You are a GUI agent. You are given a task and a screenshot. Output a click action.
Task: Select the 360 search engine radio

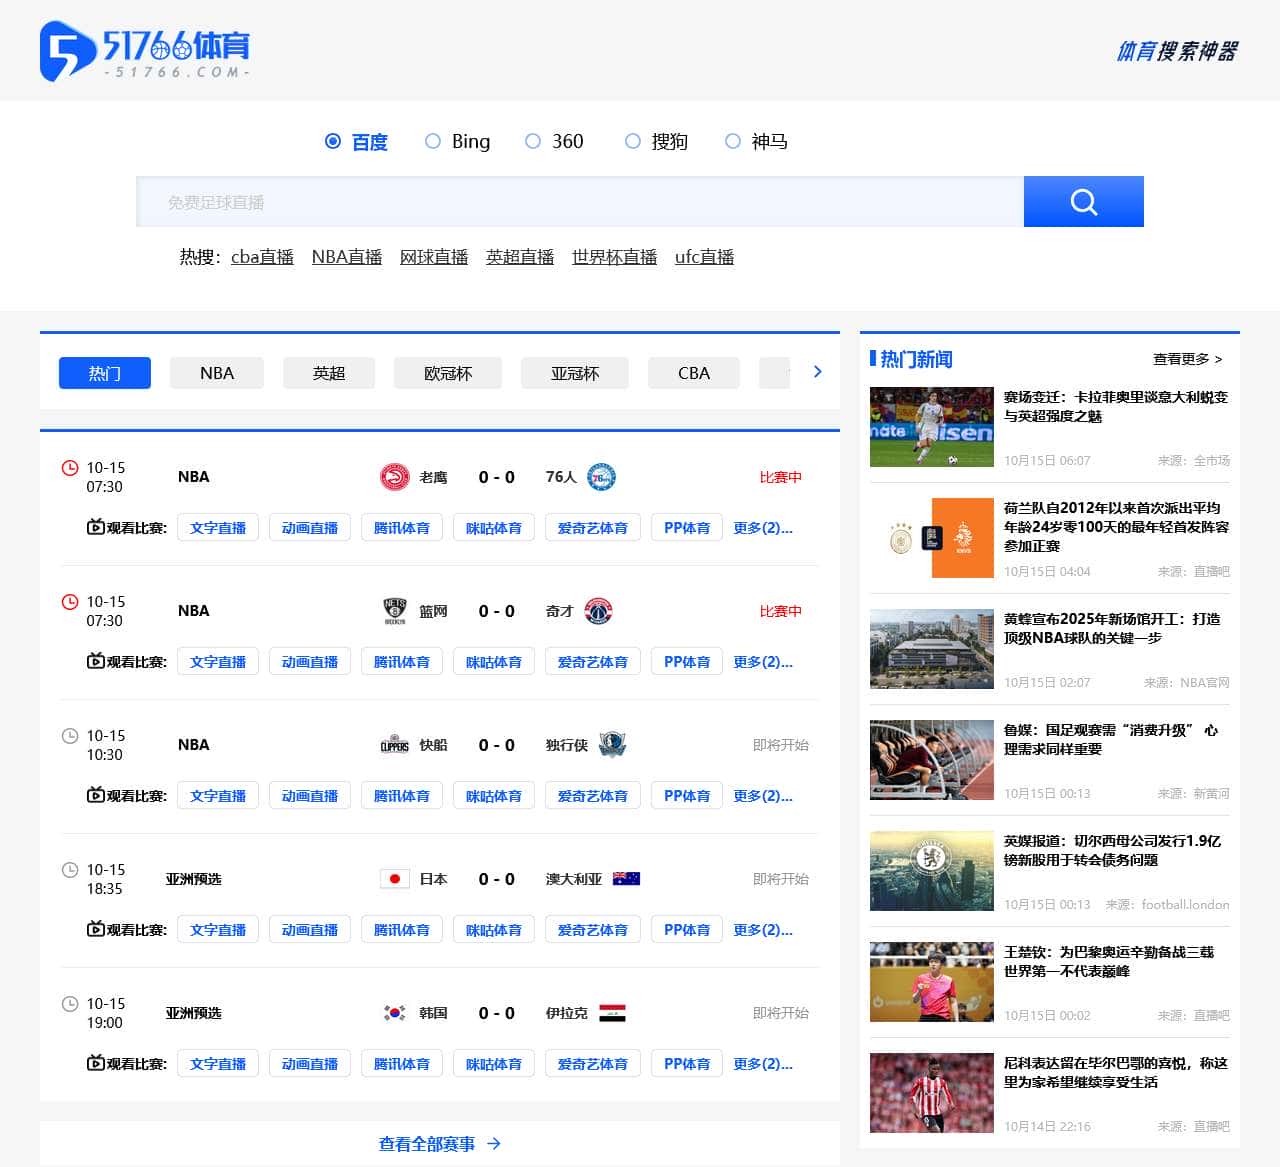[x=533, y=141]
